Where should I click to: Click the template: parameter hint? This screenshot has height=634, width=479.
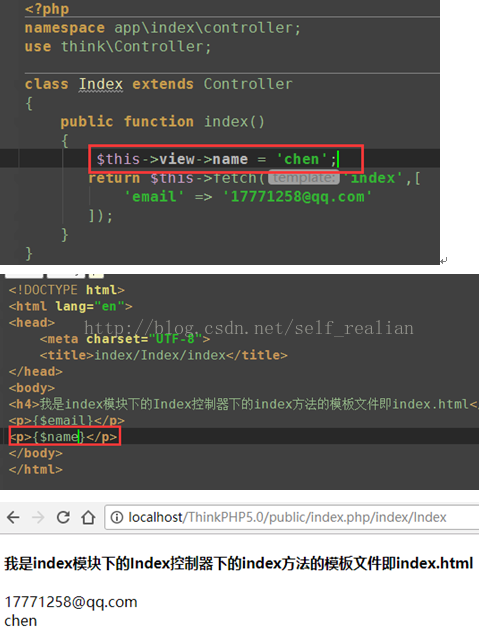pos(304,178)
